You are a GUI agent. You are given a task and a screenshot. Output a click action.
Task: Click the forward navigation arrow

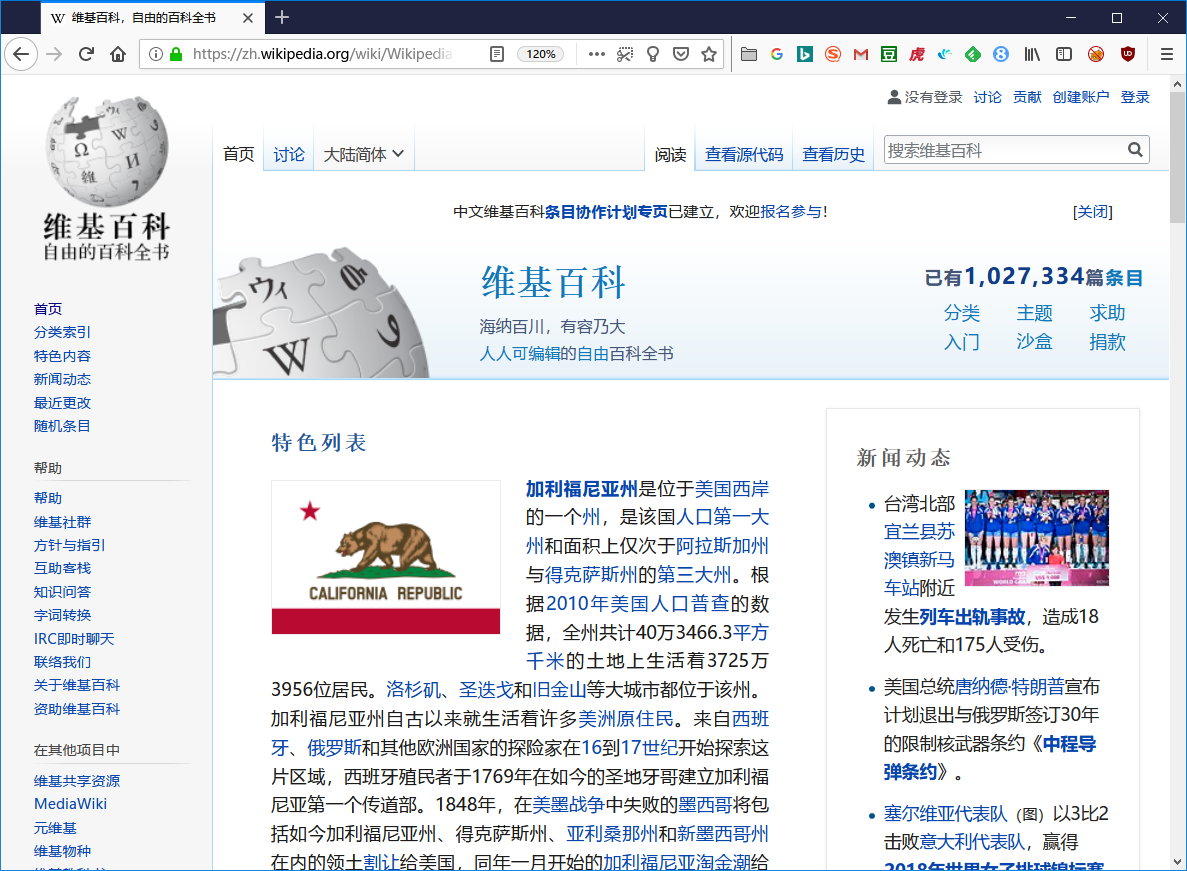pyautogui.click(x=54, y=54)
